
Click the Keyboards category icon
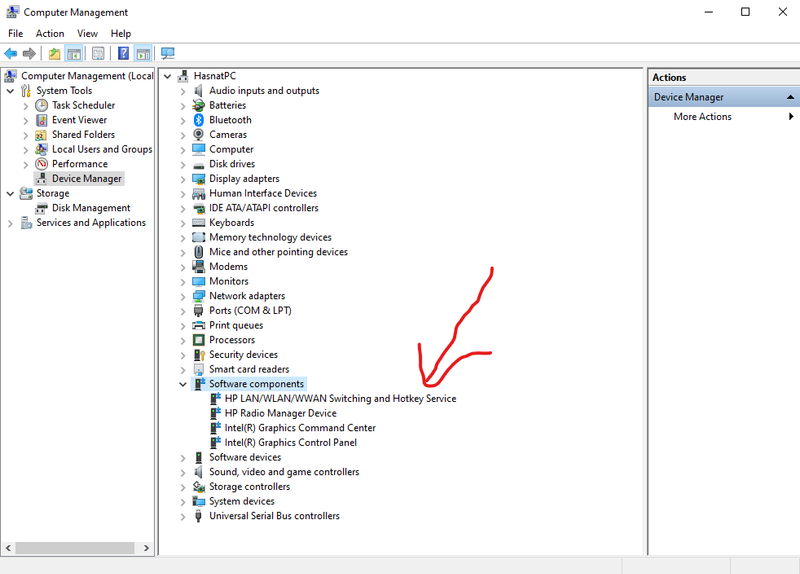pos(198,223)
